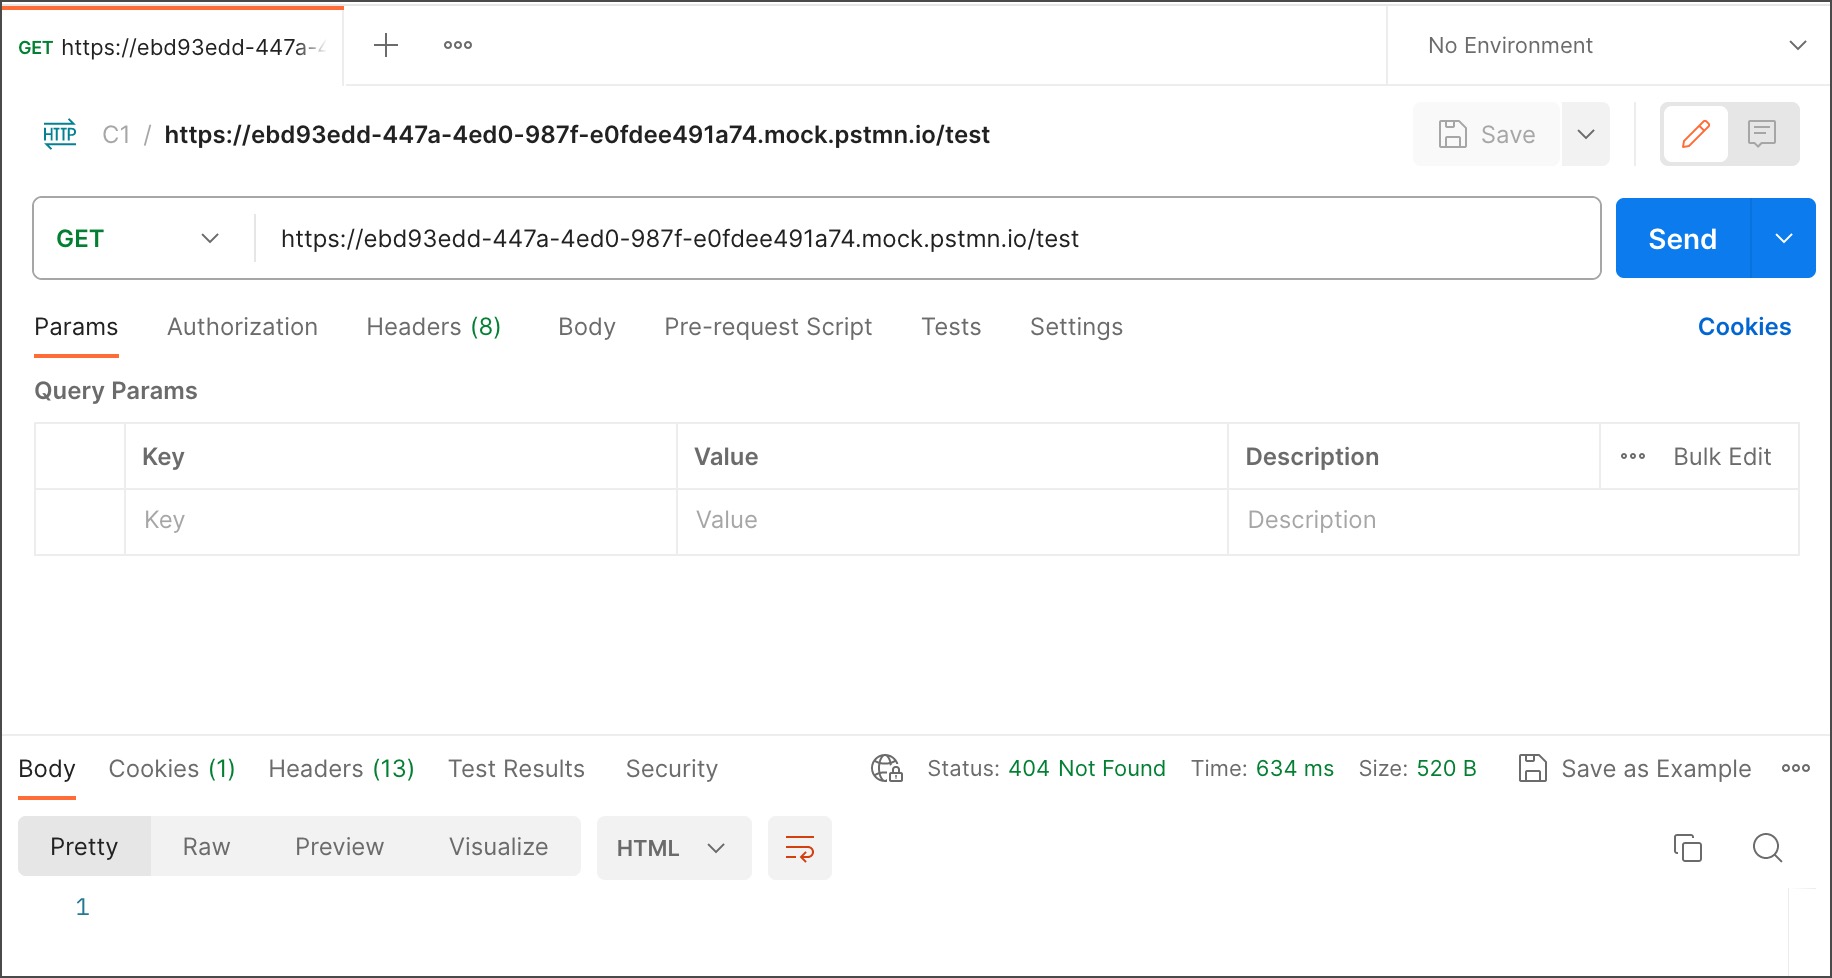
Task: Open the HTML format dropdown
Action: click(673, 847)
